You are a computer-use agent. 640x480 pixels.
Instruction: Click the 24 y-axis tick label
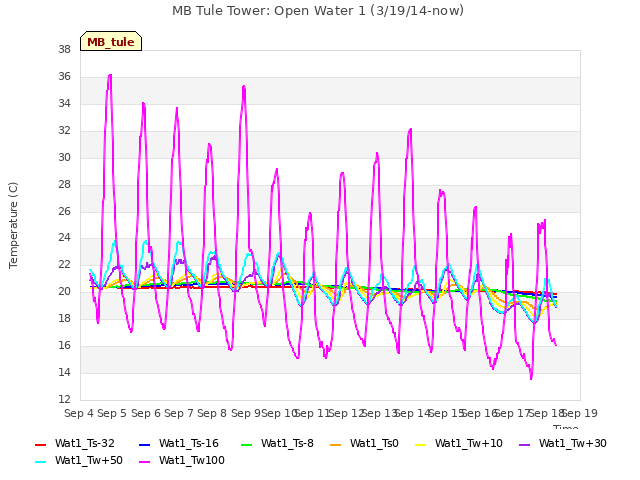pyautogui.click(x=64, y=238)
